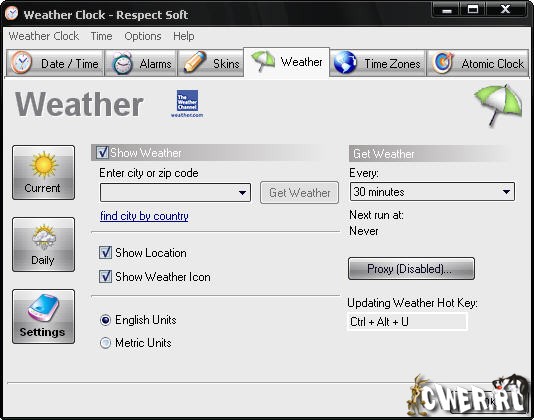Open the Daily forecast cloud icon button

(43, 244)
